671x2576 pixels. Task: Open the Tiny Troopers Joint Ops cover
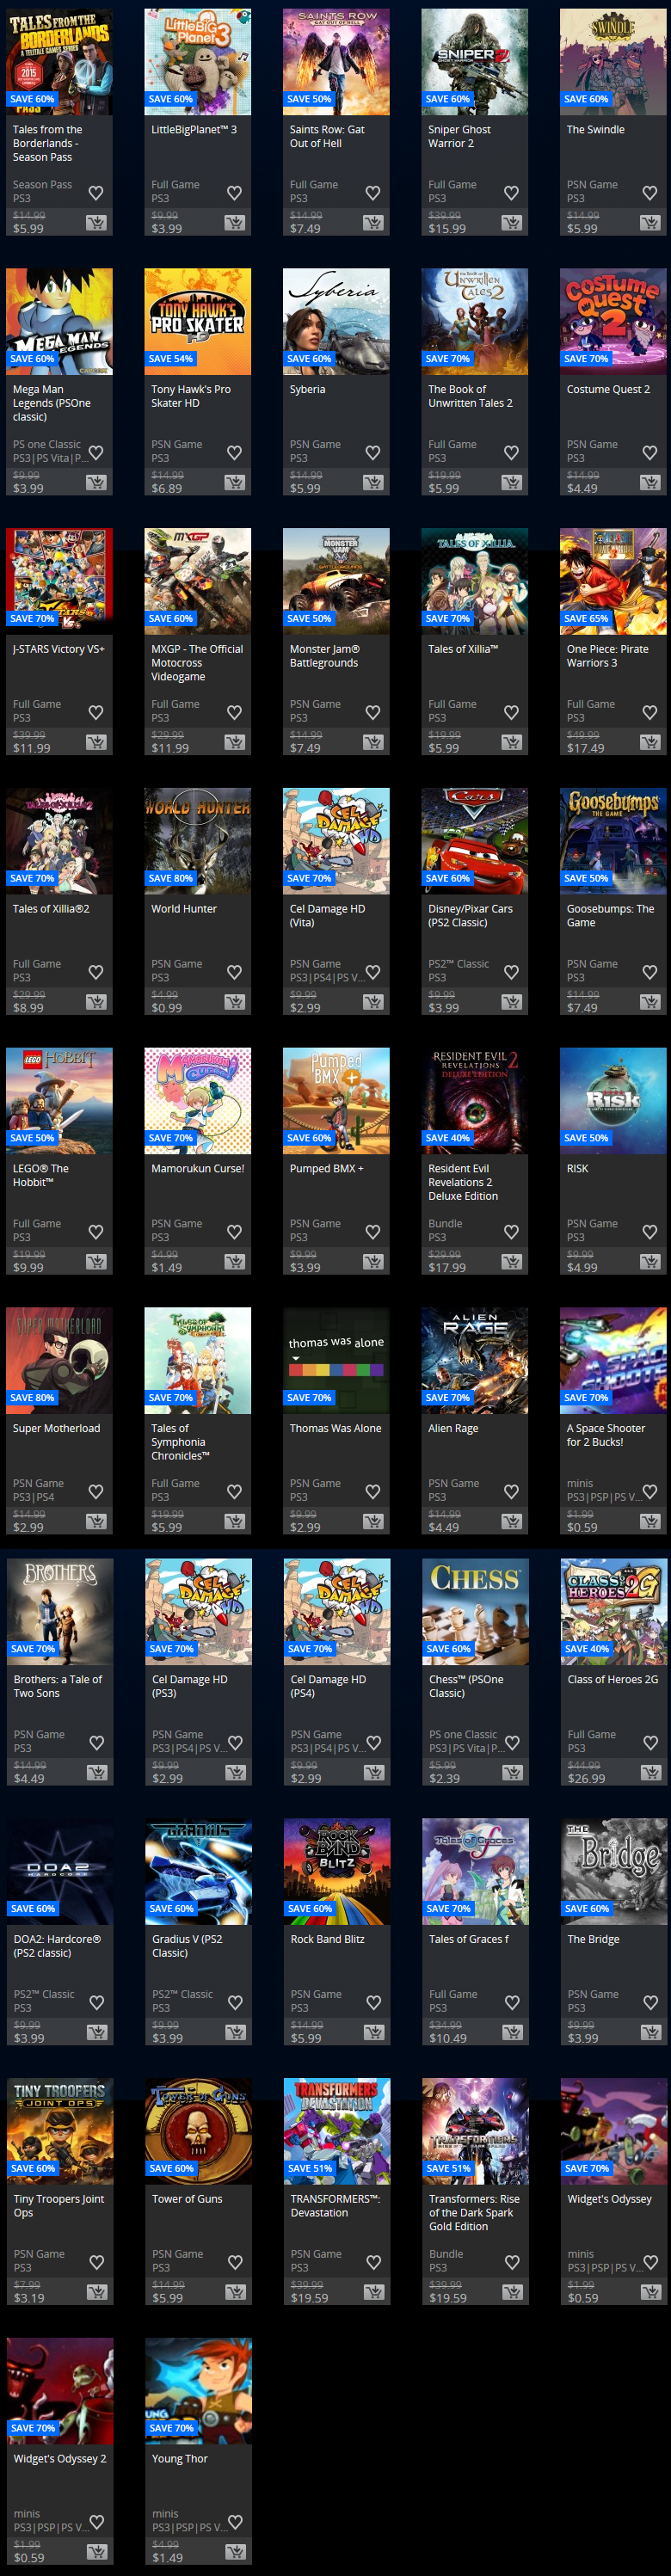pyautogui.click(x=60, y=2131)
